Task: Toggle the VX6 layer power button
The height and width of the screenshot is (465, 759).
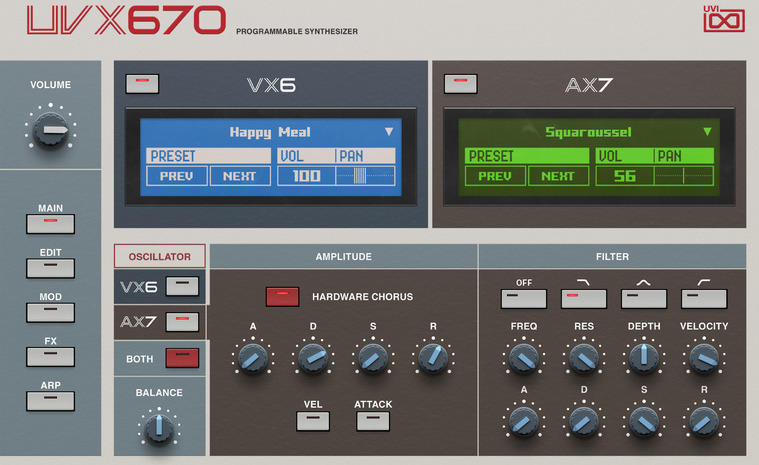Action: click(142, 84)
